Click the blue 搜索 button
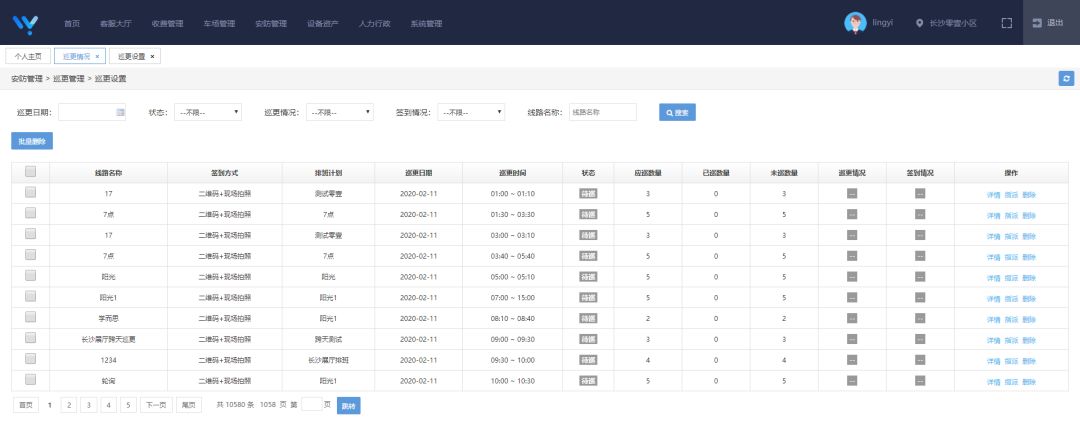The image size is (1080, 425). pos(677,112)
